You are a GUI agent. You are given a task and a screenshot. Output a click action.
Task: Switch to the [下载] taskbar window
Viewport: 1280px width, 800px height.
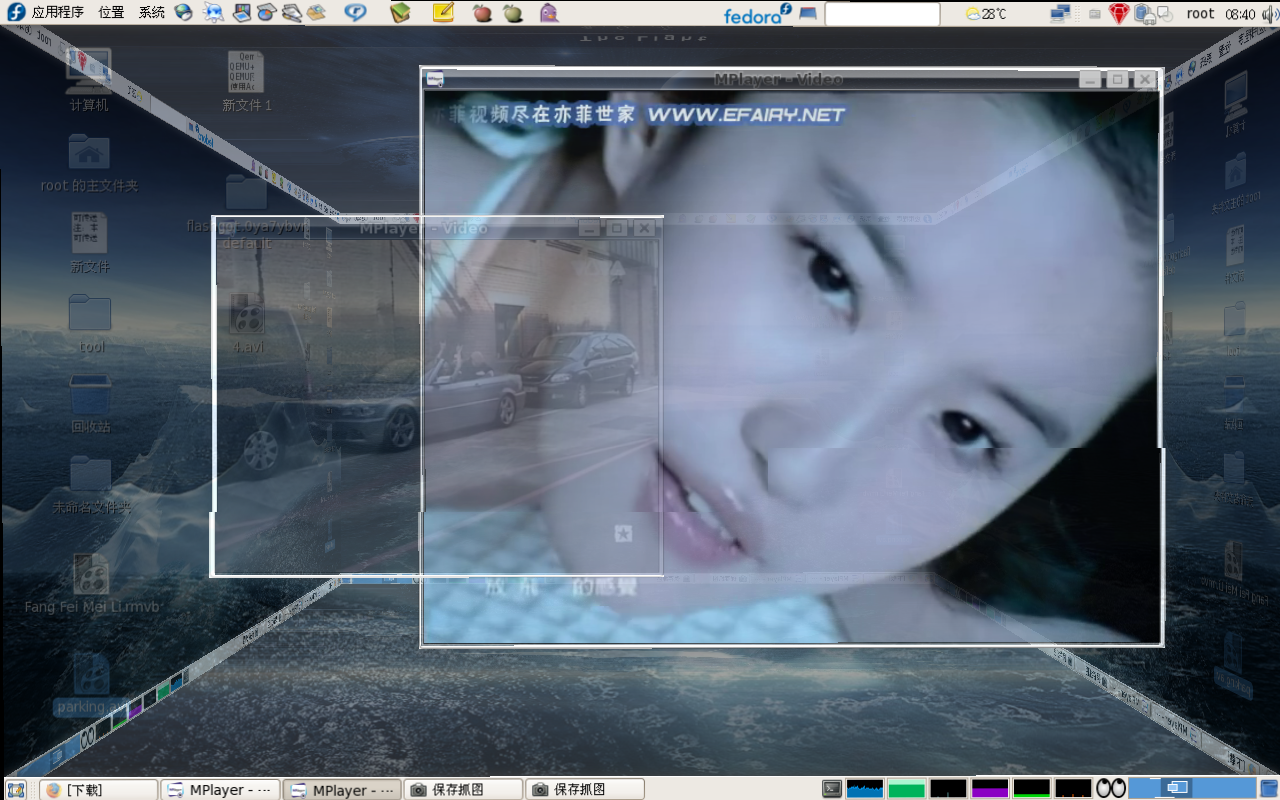click(99, 789)
